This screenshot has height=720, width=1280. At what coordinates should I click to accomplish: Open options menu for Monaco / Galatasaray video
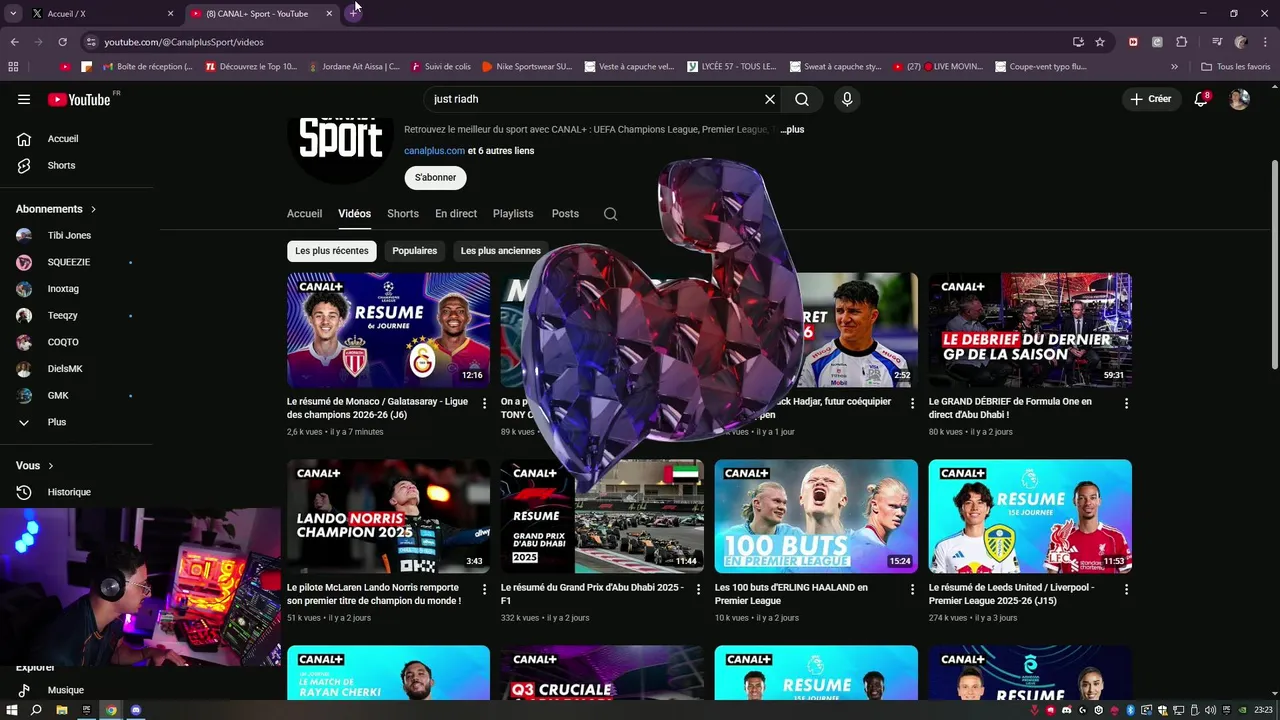pos(485,403)
